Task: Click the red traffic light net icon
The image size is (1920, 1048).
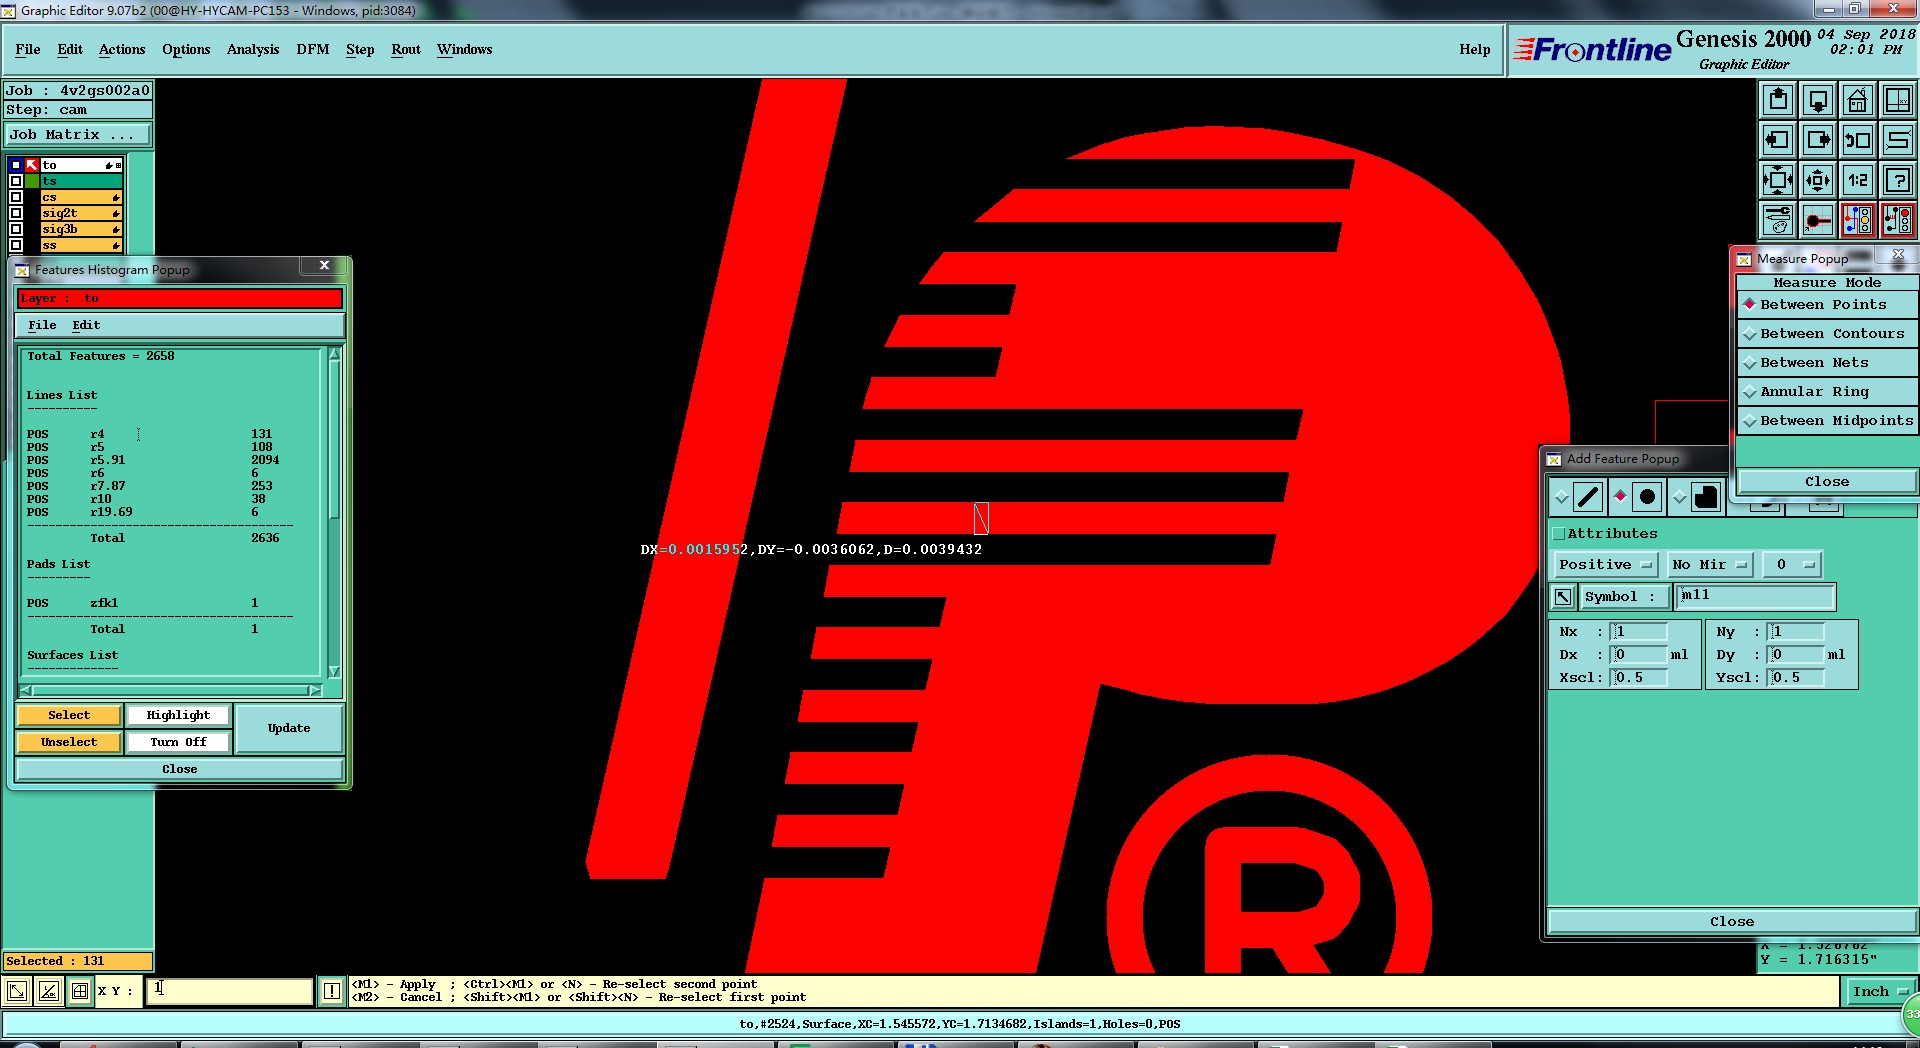Action: click(1898, 220)
